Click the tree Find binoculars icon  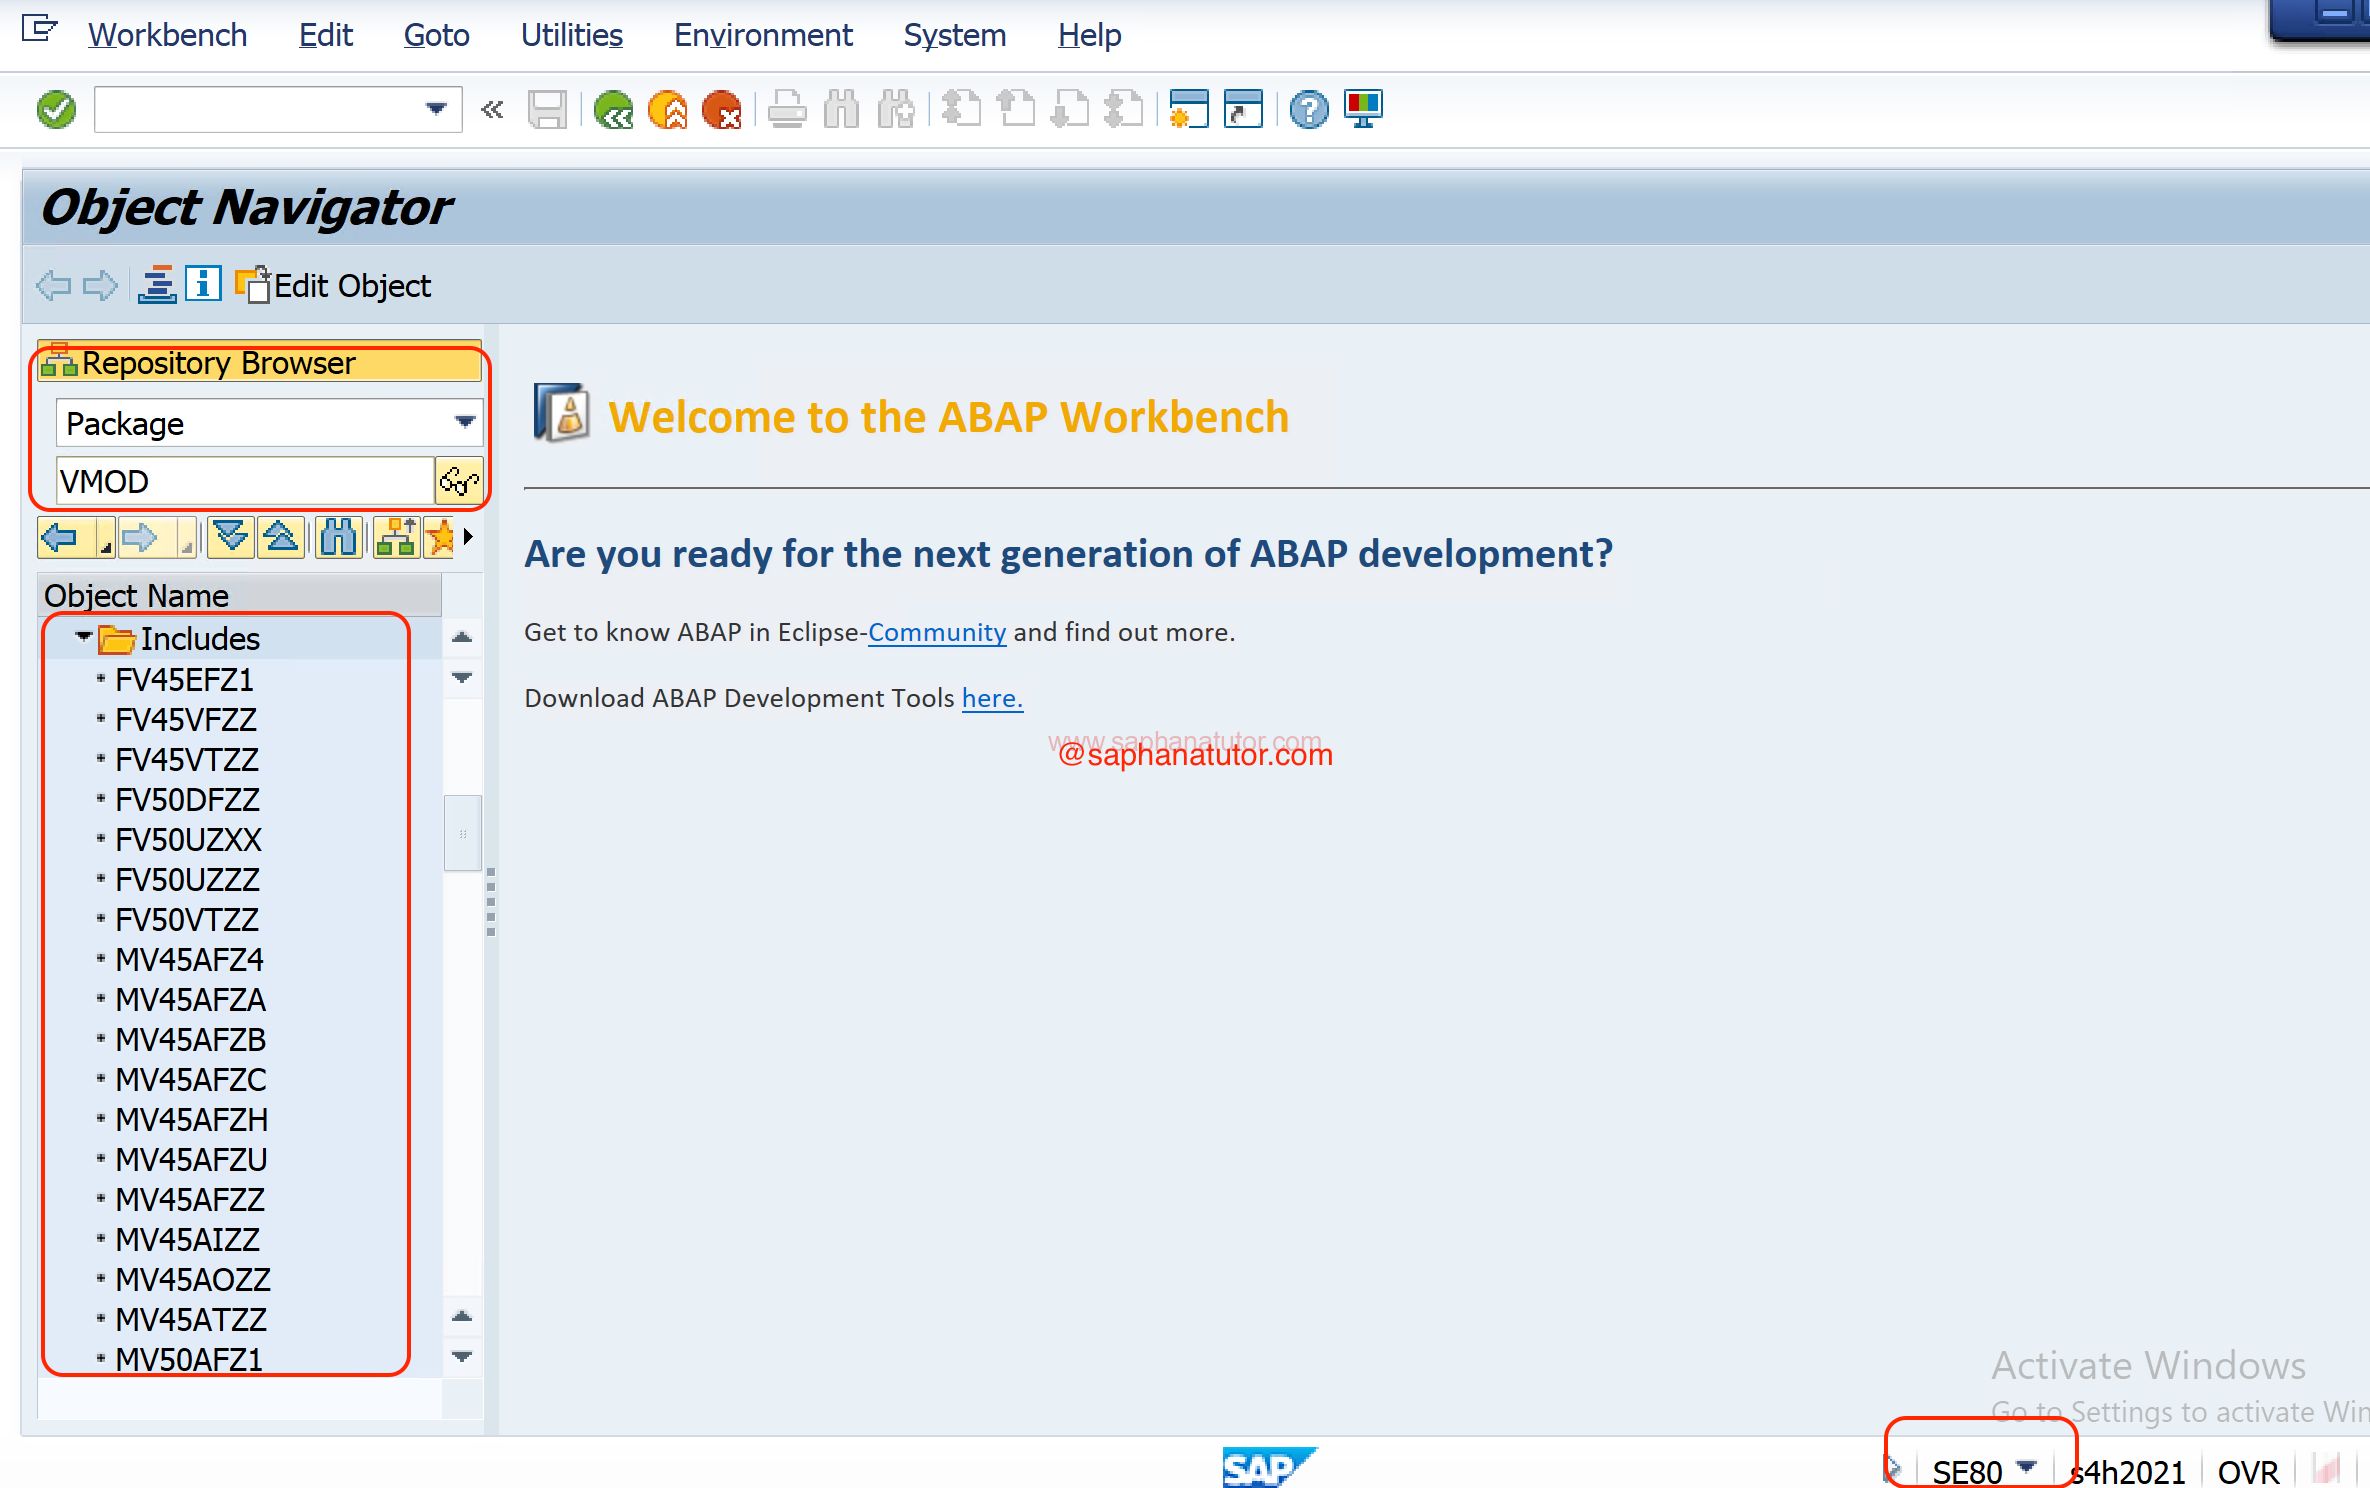click(339, 538)
